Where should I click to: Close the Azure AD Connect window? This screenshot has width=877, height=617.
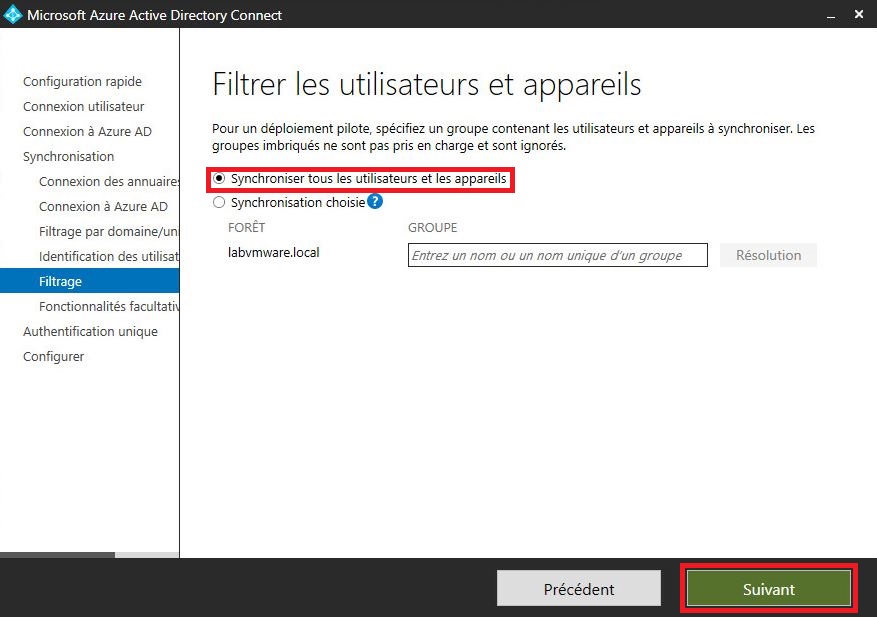[x=859, y=15]
